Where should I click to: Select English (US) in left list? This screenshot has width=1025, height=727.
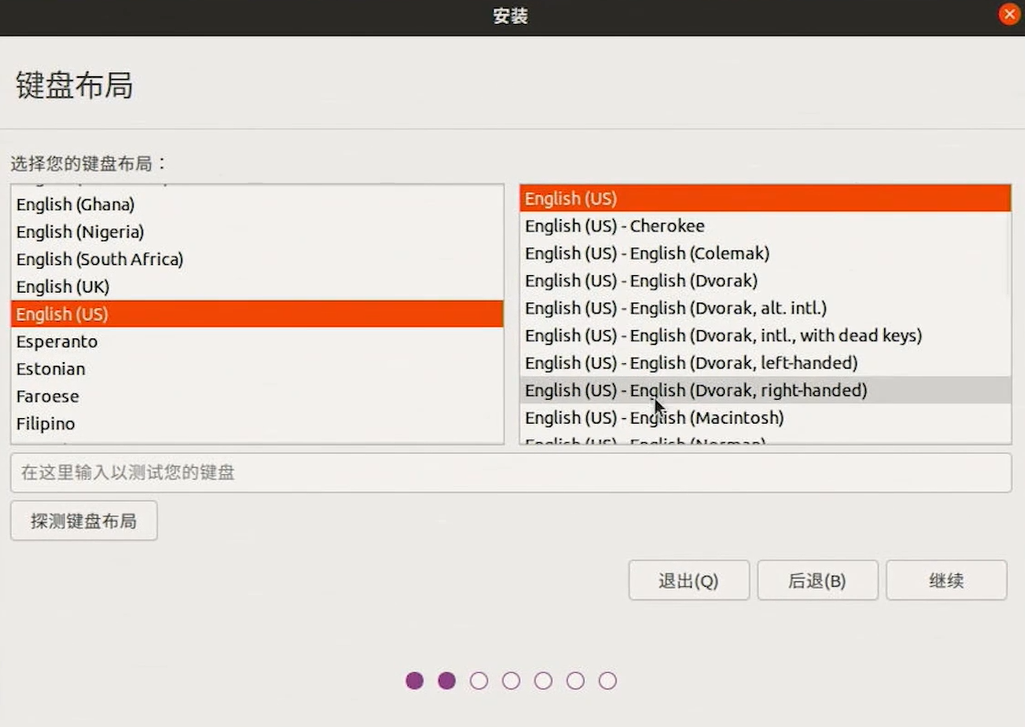[x=257, y=314]
